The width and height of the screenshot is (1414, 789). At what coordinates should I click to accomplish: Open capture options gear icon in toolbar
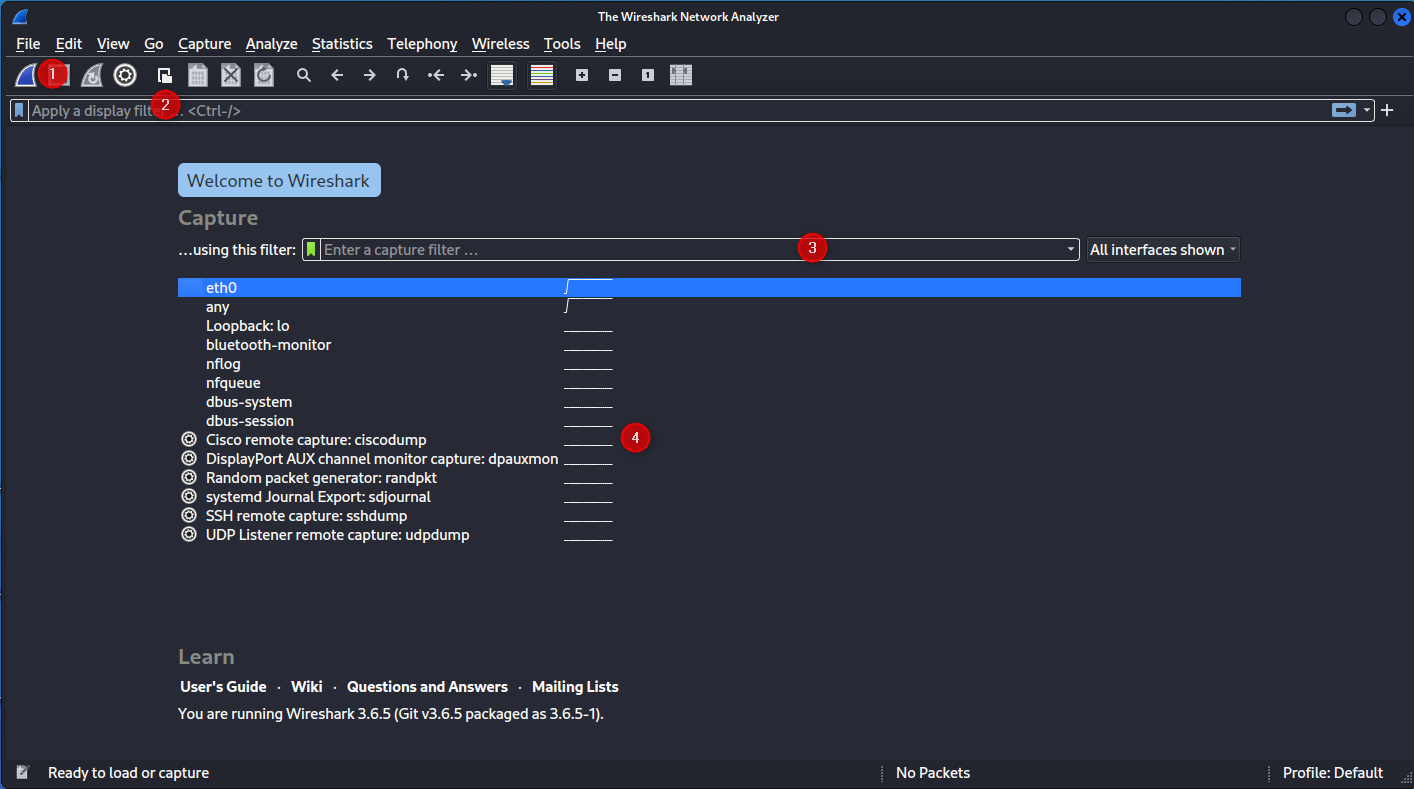pos(125,75)
